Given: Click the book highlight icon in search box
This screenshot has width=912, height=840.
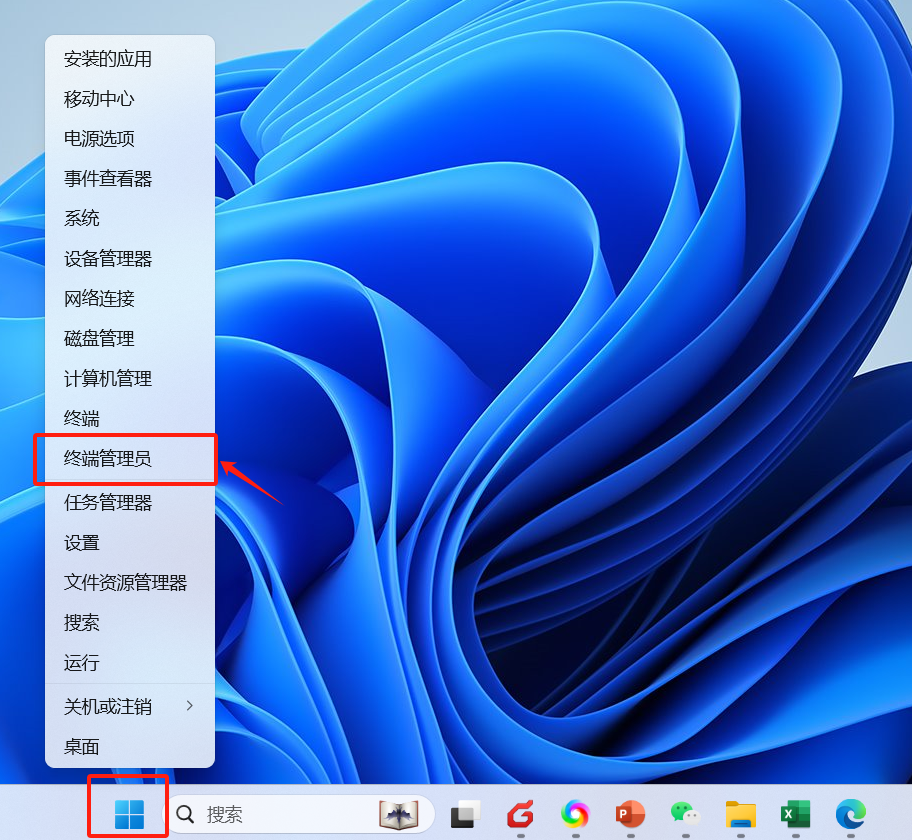Looking at the screenshot, I should pos(398,814).
